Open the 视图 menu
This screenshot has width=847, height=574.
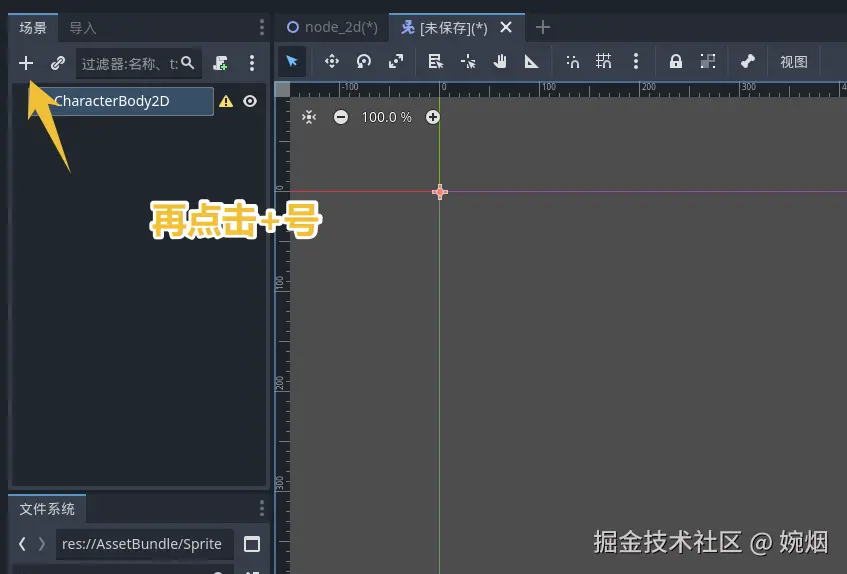pyautogui.click(x=794, y=62)
